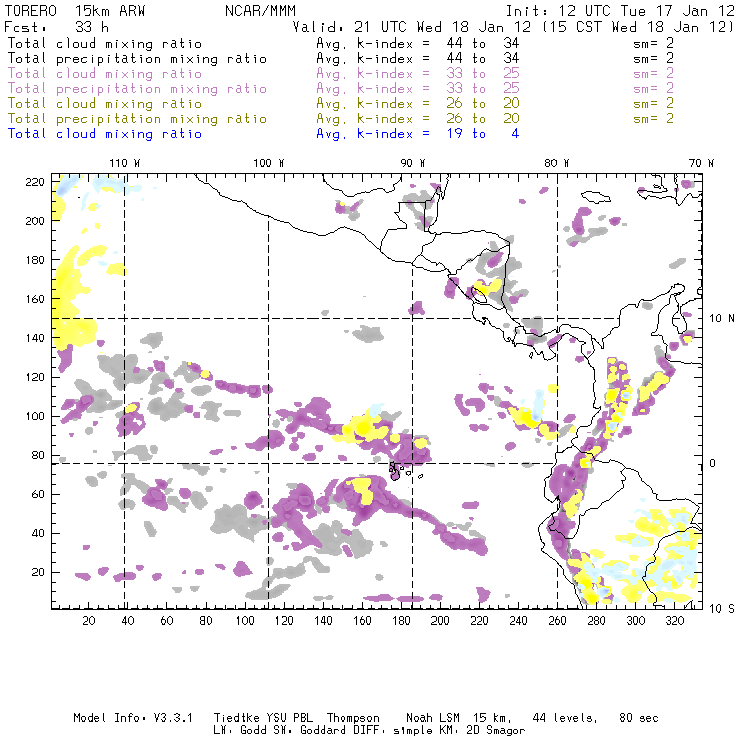Image resolution: width=740 pixels, height=740 pixels.
Task: Click the 'Model Info: V3.3.1' text
Action: click(x=133, y=718)
